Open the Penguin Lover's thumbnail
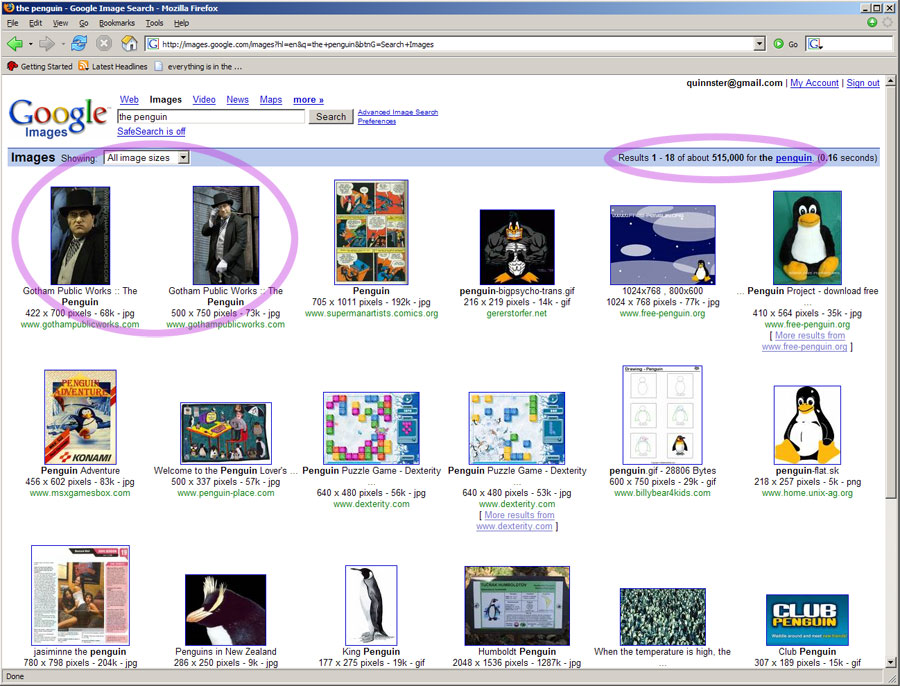The width and height of the screenshot is (900, 686). [226, 433]
